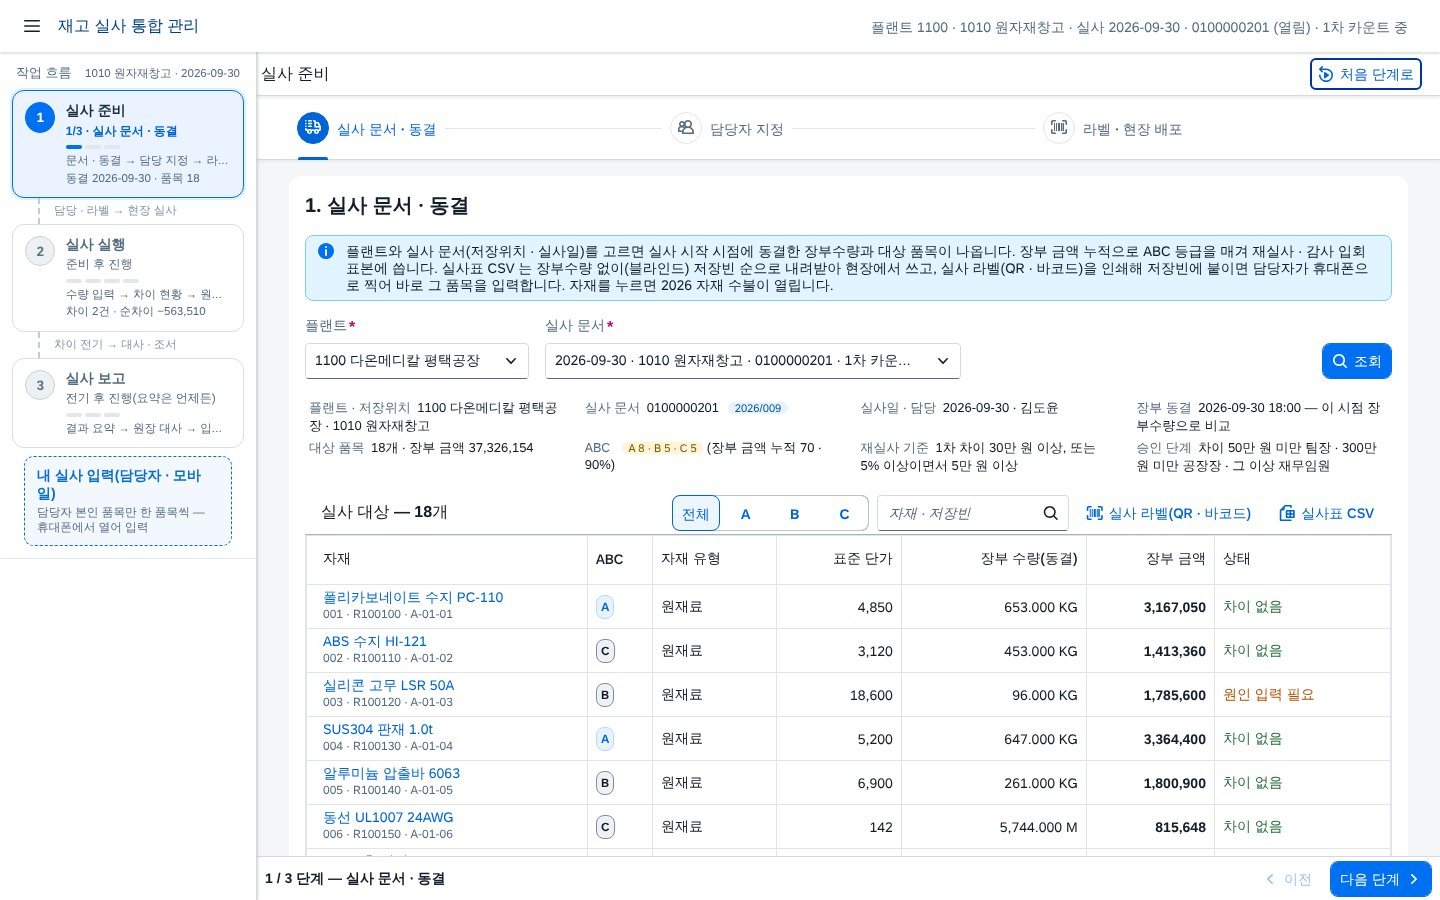
Task: Open material link 실리콘 고무 LSR 50A
Action: click(x=389, y=685)
